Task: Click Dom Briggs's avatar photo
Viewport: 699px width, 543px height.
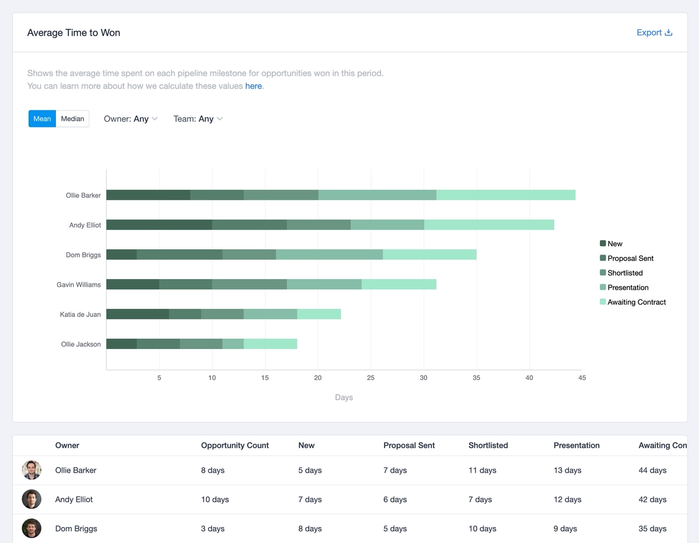Action: click(x=32, y=528)
